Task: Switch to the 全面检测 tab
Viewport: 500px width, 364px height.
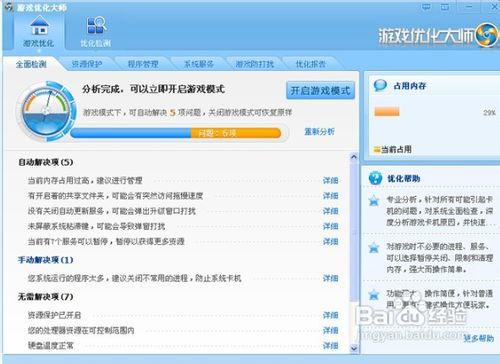Action: tap(31, 64)
